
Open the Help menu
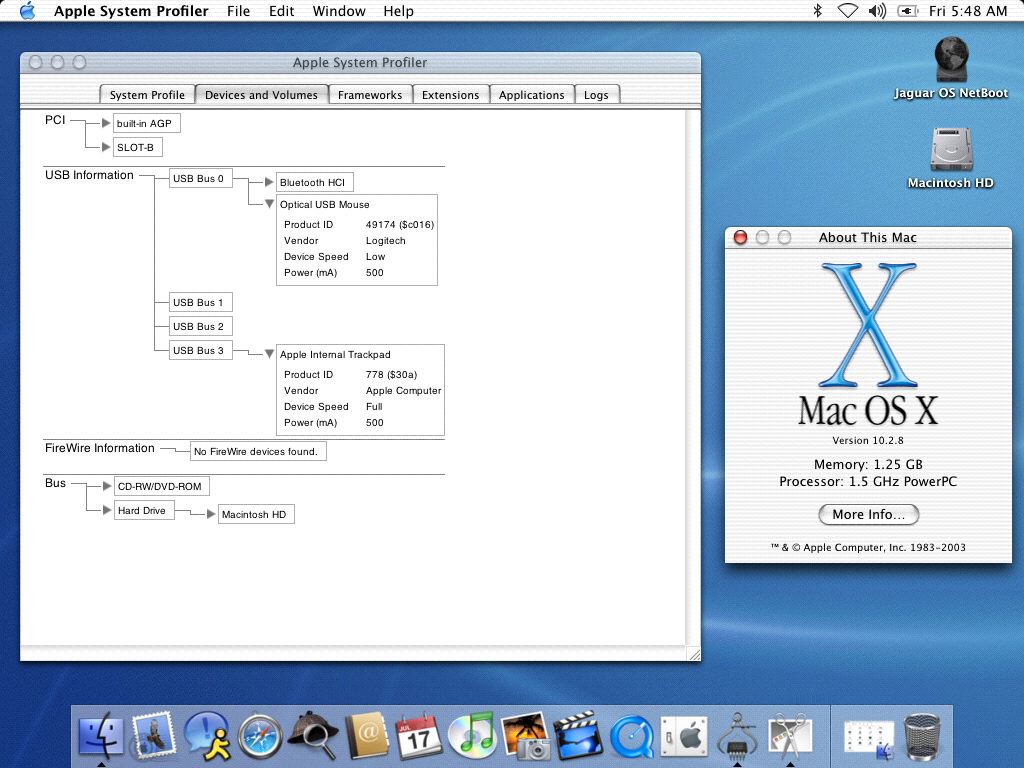pos(398,11)
